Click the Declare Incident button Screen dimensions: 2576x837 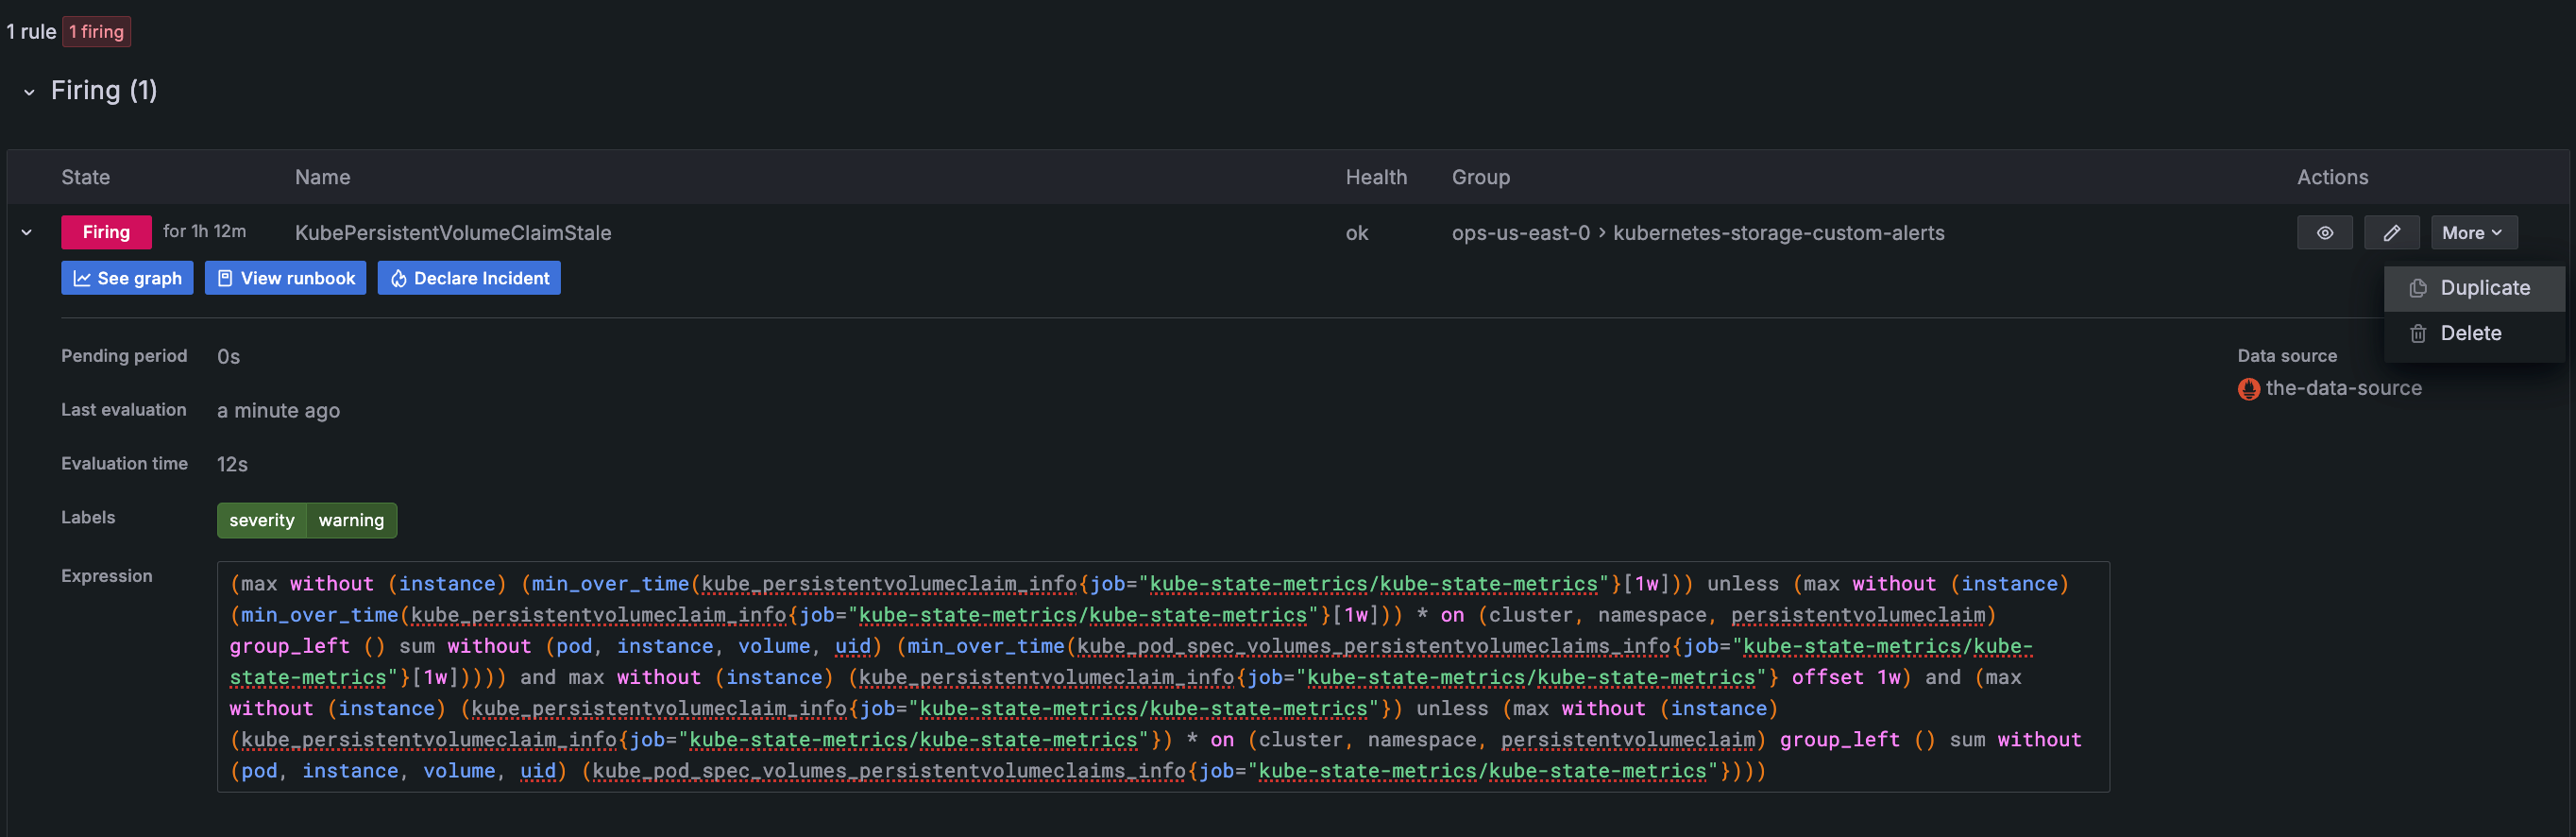(469, 278)
